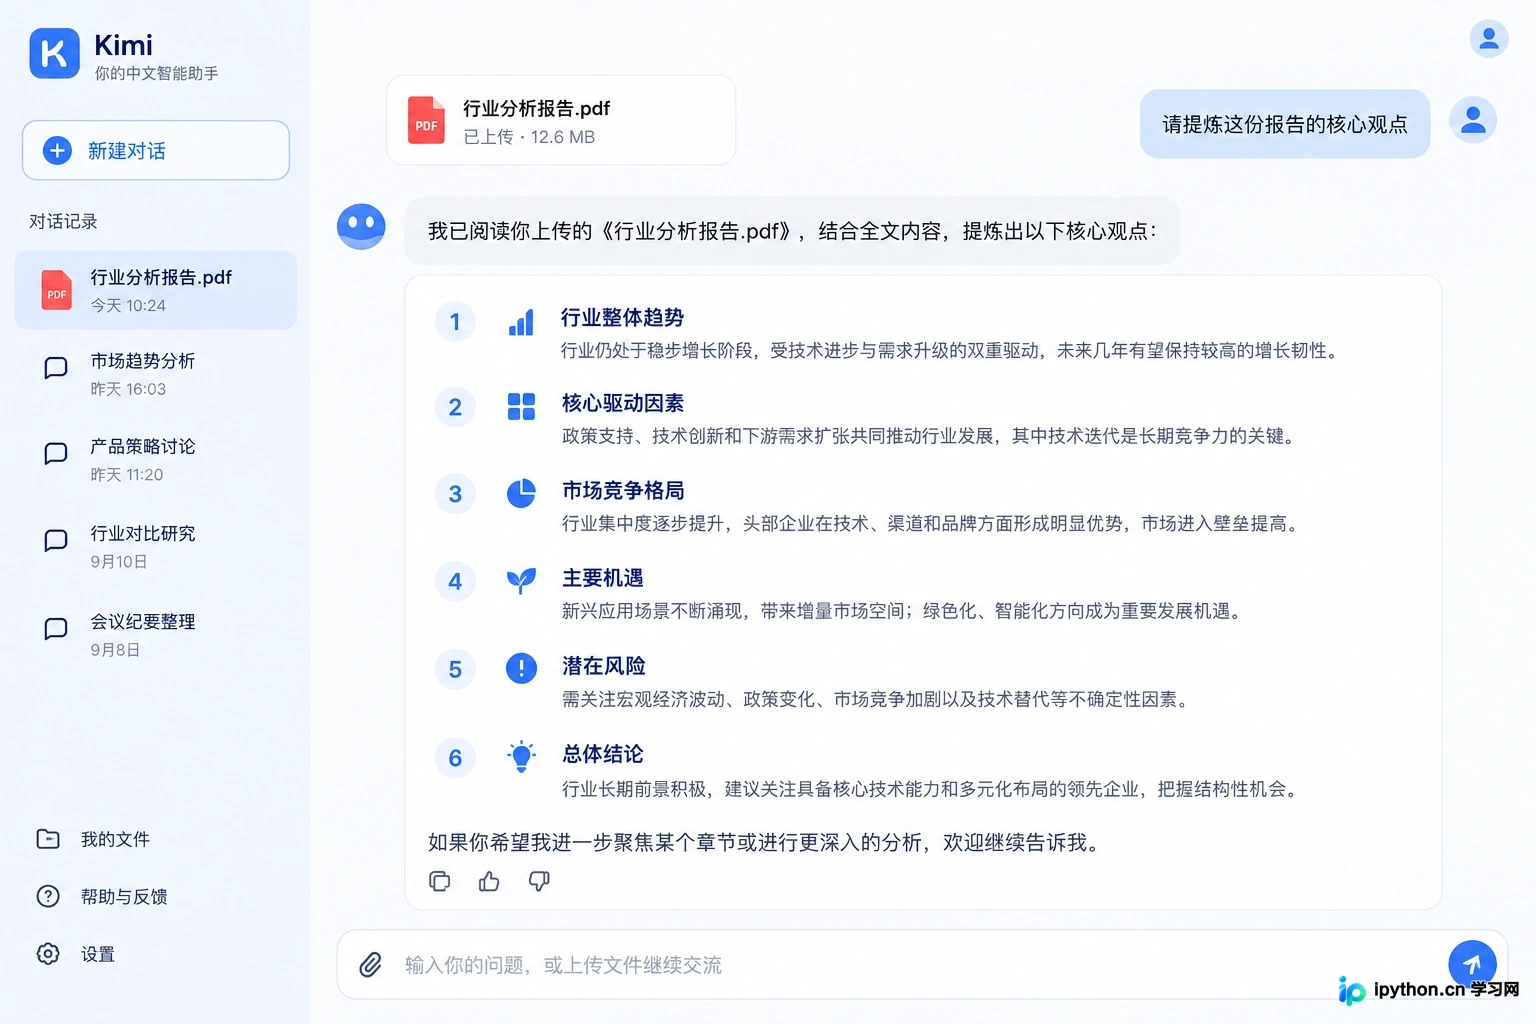Click chat bubble icon beside 会议纪要整理

click(x=56, y=629)
